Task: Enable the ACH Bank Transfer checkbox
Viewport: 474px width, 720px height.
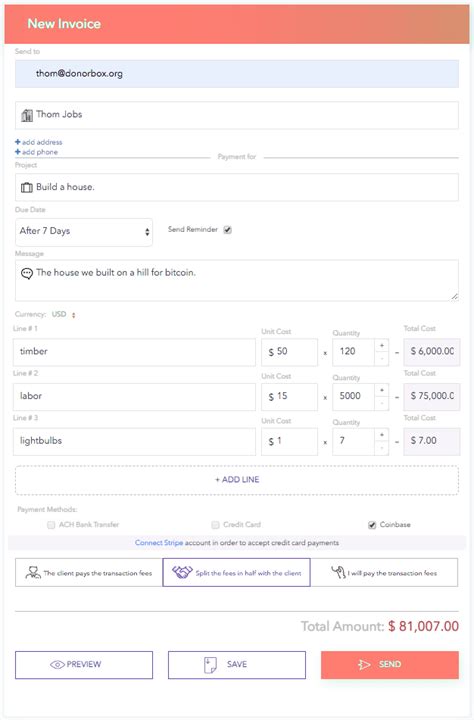Action: 51,525
